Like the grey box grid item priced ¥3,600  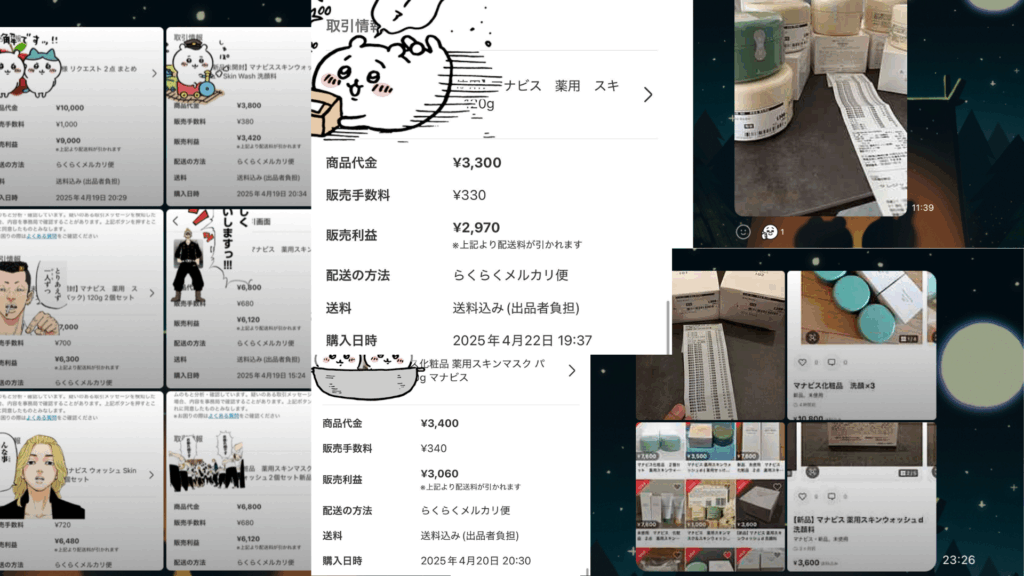click(776, 487)
